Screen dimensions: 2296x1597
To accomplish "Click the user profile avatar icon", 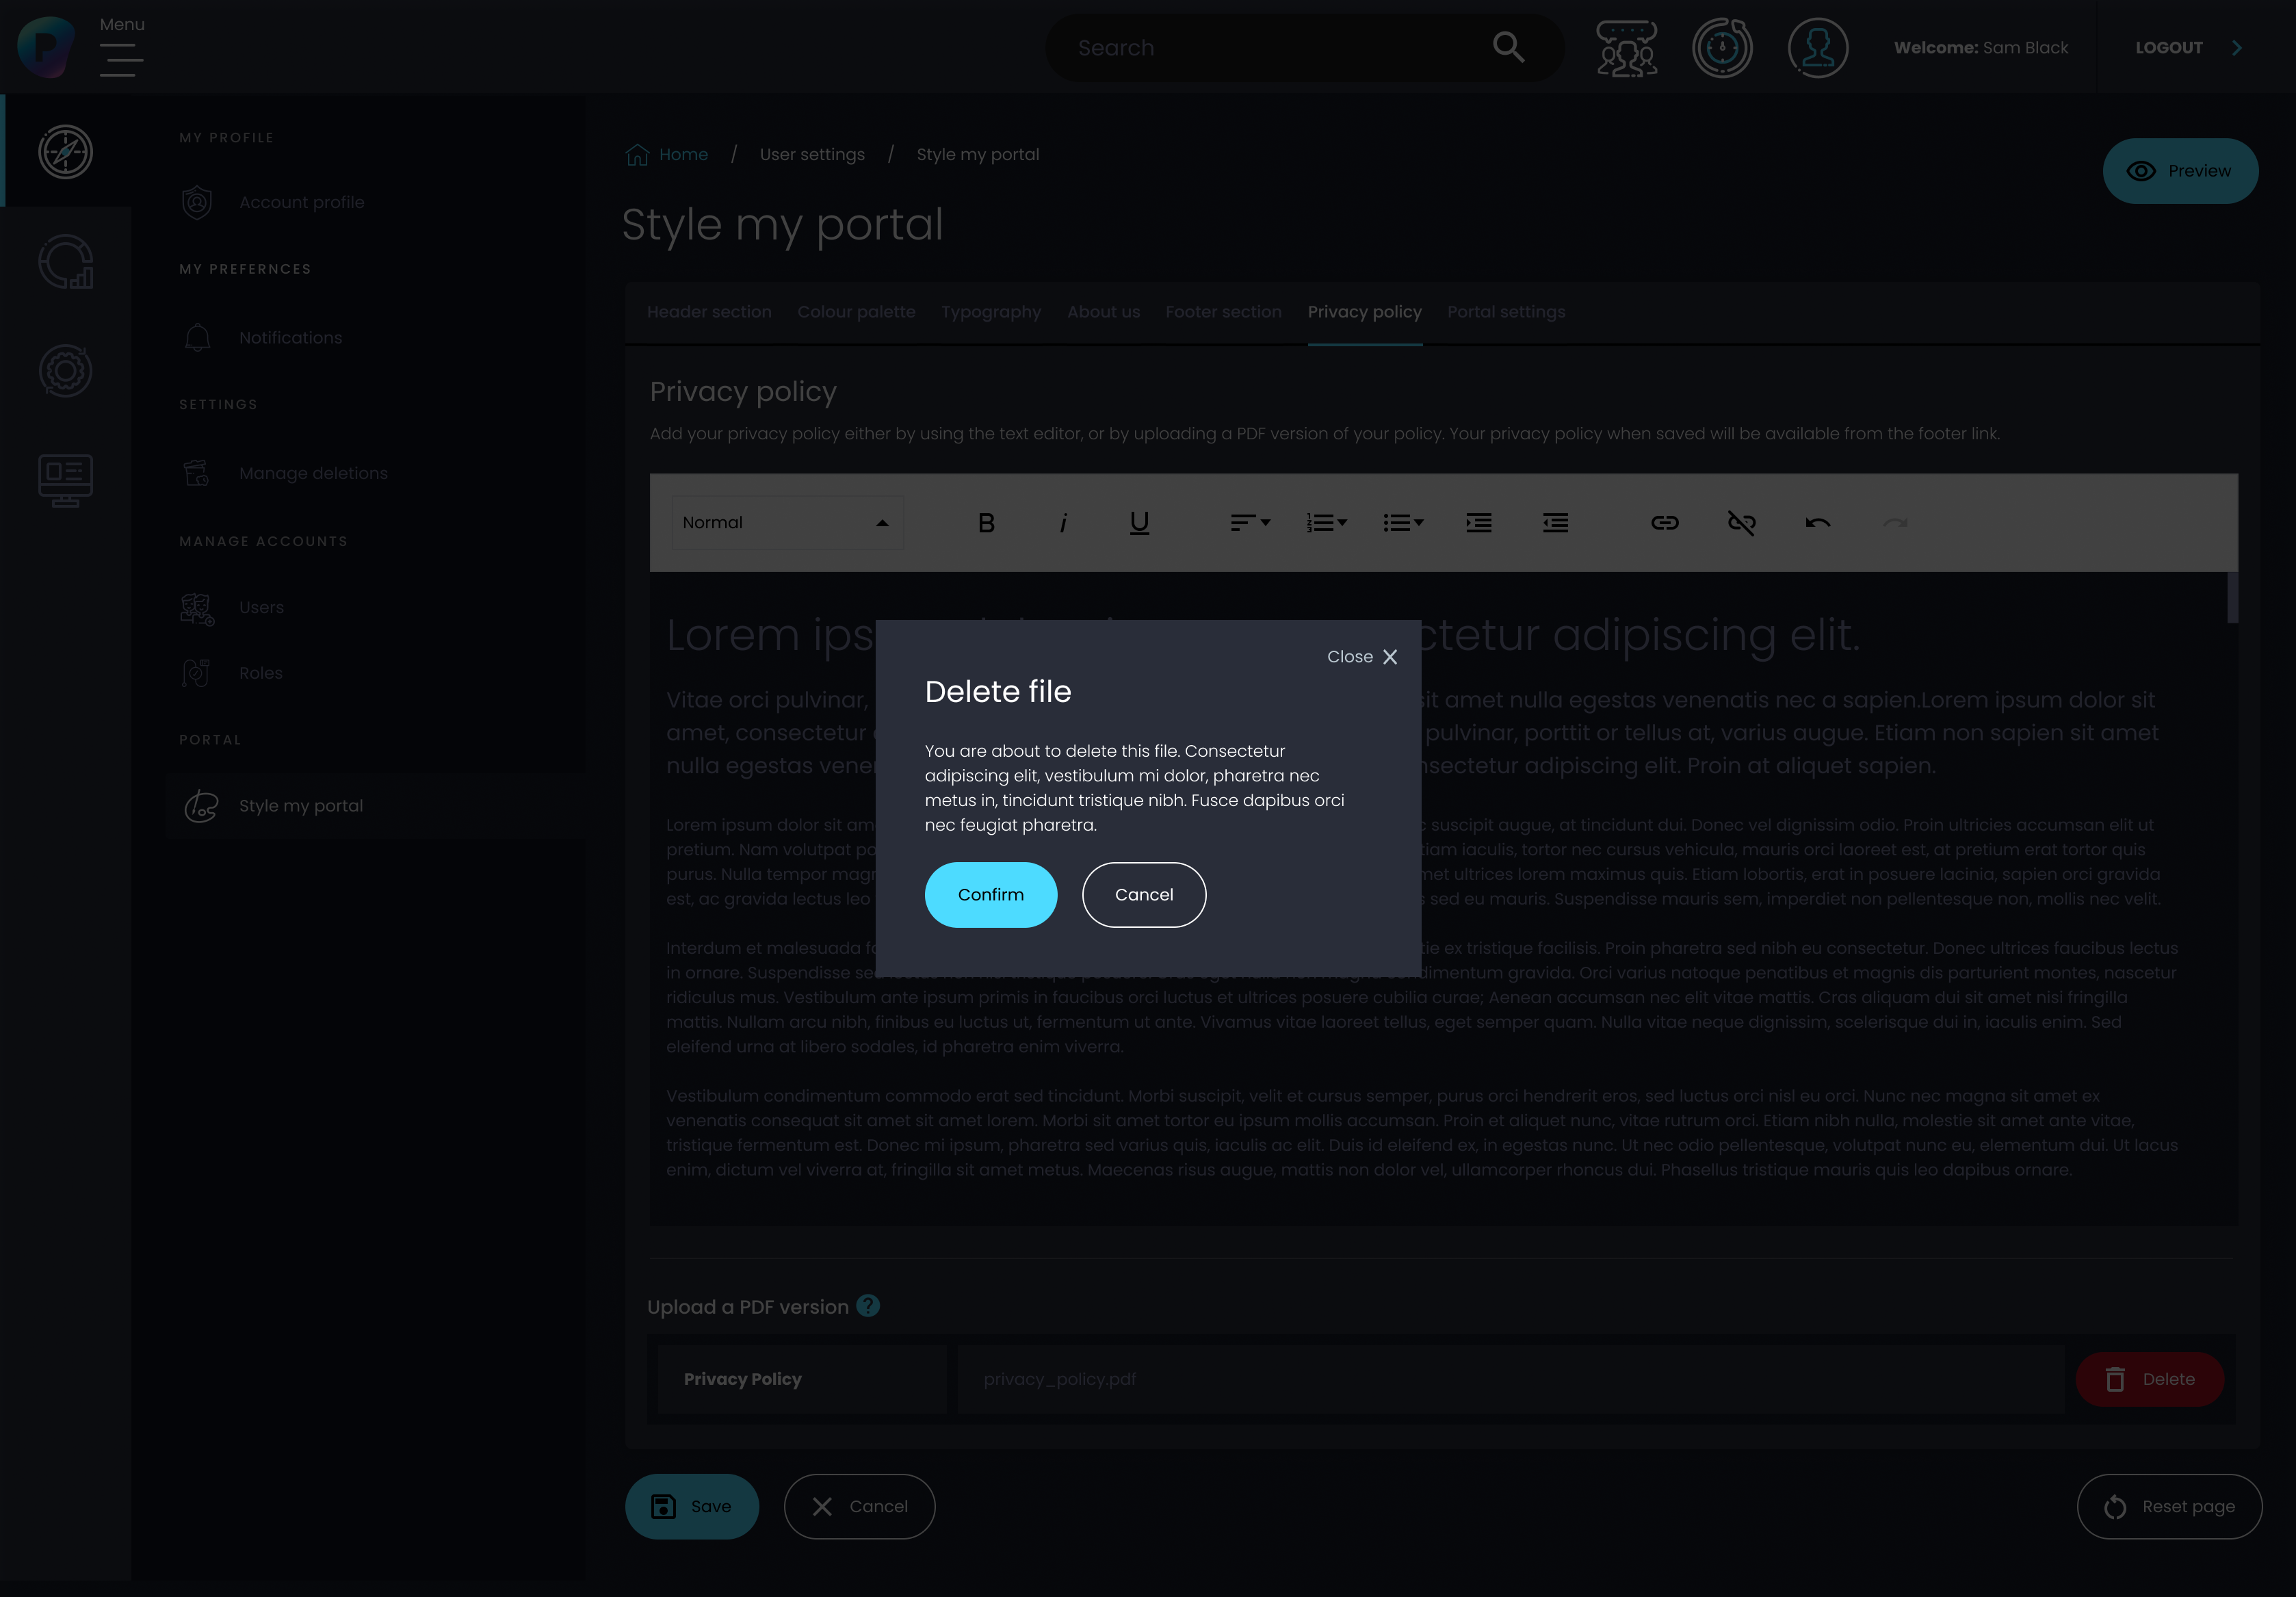I will pos(1817,48).
